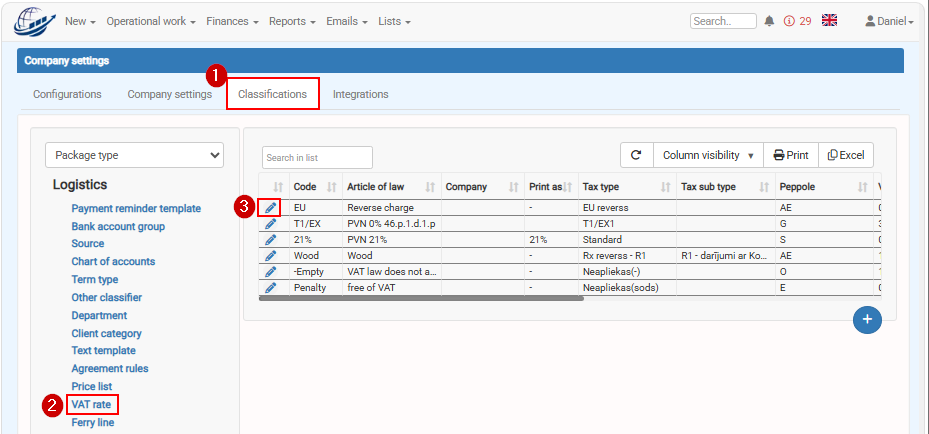Open the Price list classifier

click(92, 386)
